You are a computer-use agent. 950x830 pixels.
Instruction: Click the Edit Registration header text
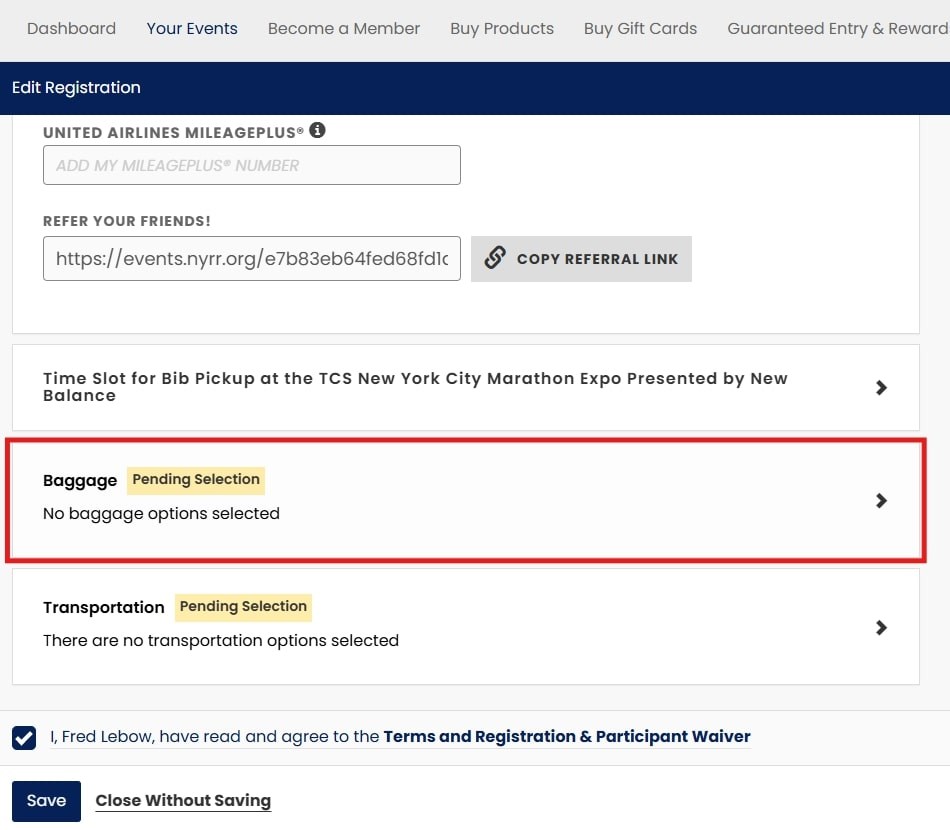pos(76,88)
